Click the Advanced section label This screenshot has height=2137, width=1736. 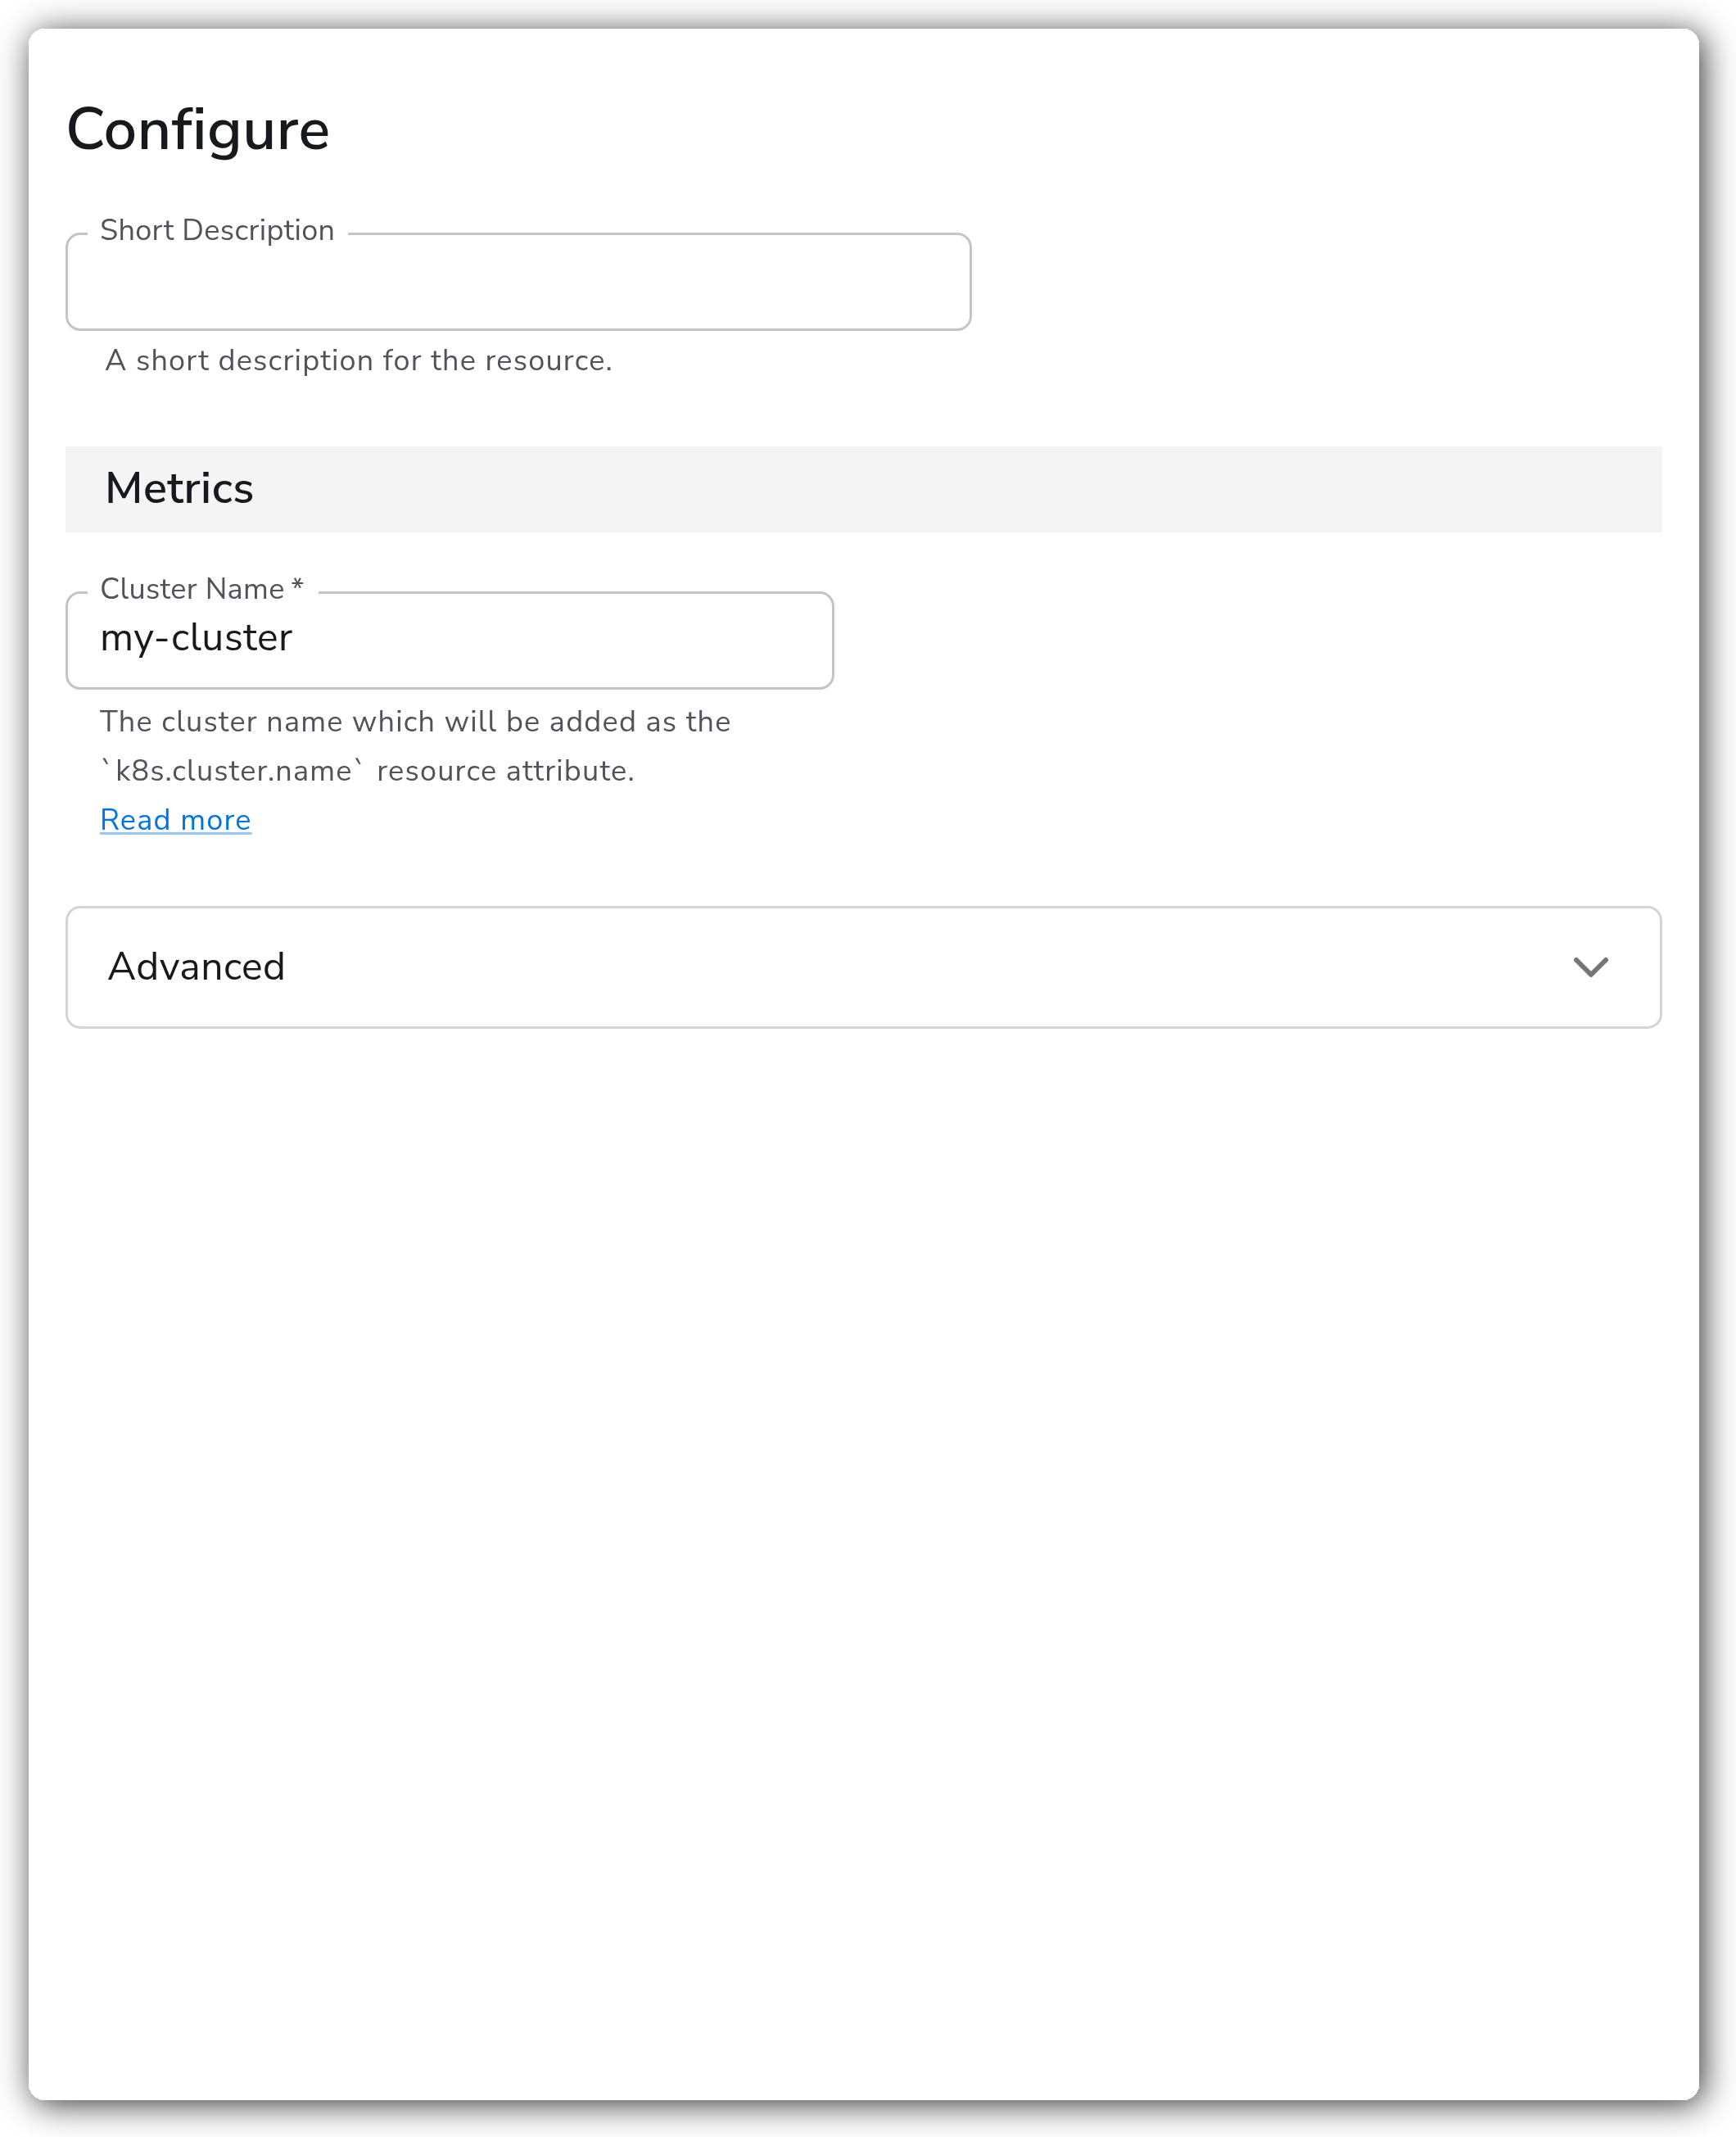tap(197, 967)
